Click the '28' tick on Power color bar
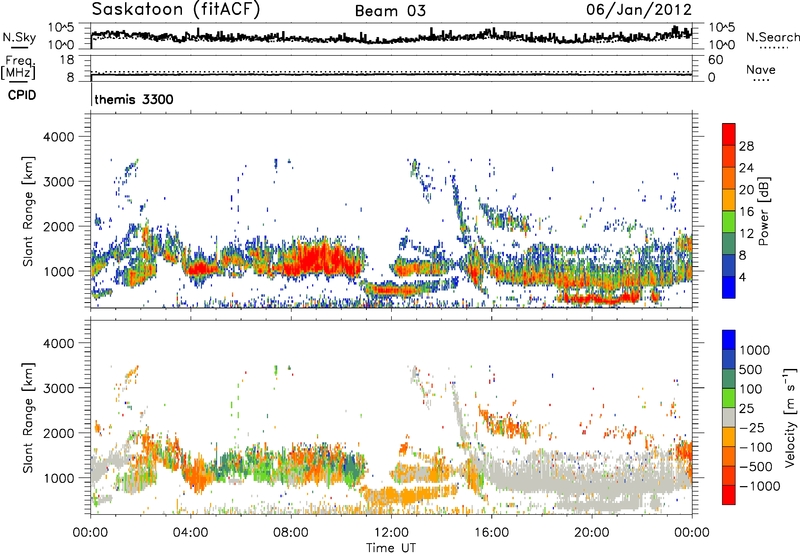The width and height of the screenshot is (800, 554). point(746,146)
